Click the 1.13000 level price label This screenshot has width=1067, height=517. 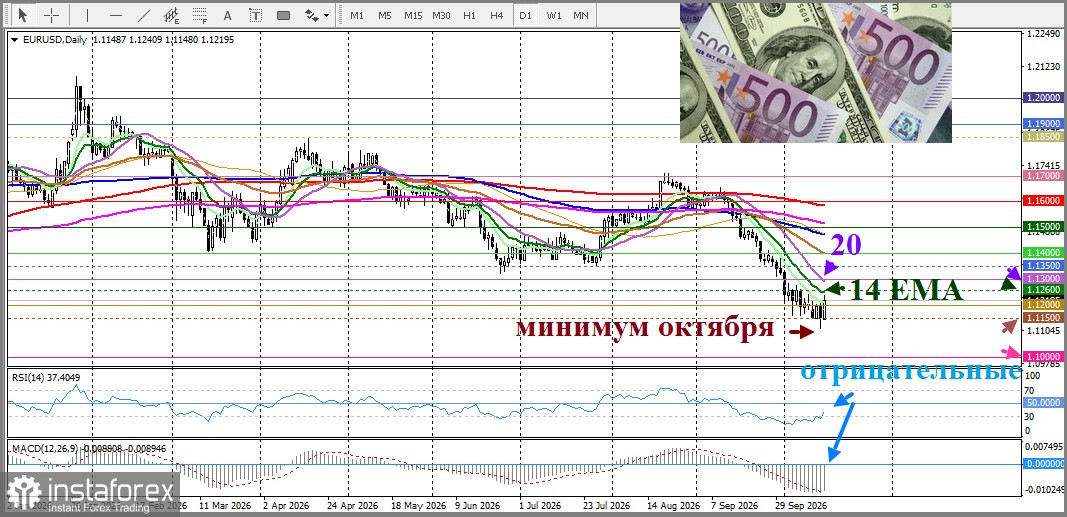1043,278
